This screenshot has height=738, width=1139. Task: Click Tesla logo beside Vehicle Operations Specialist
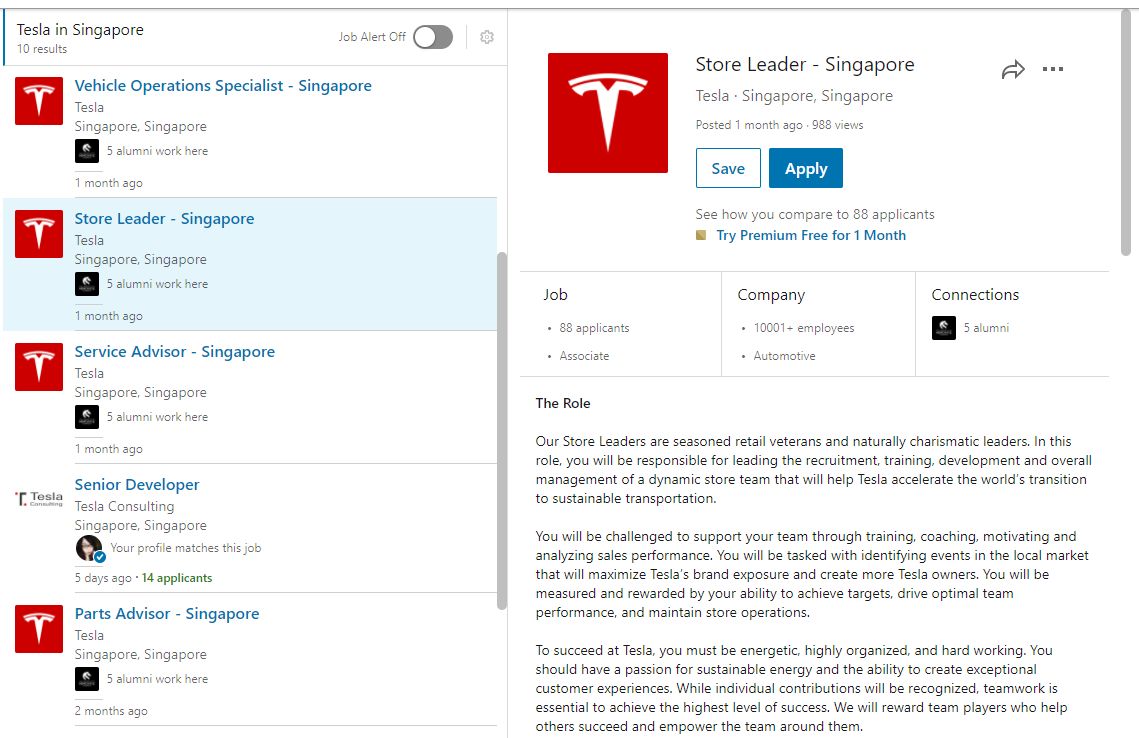click(39, 101)
